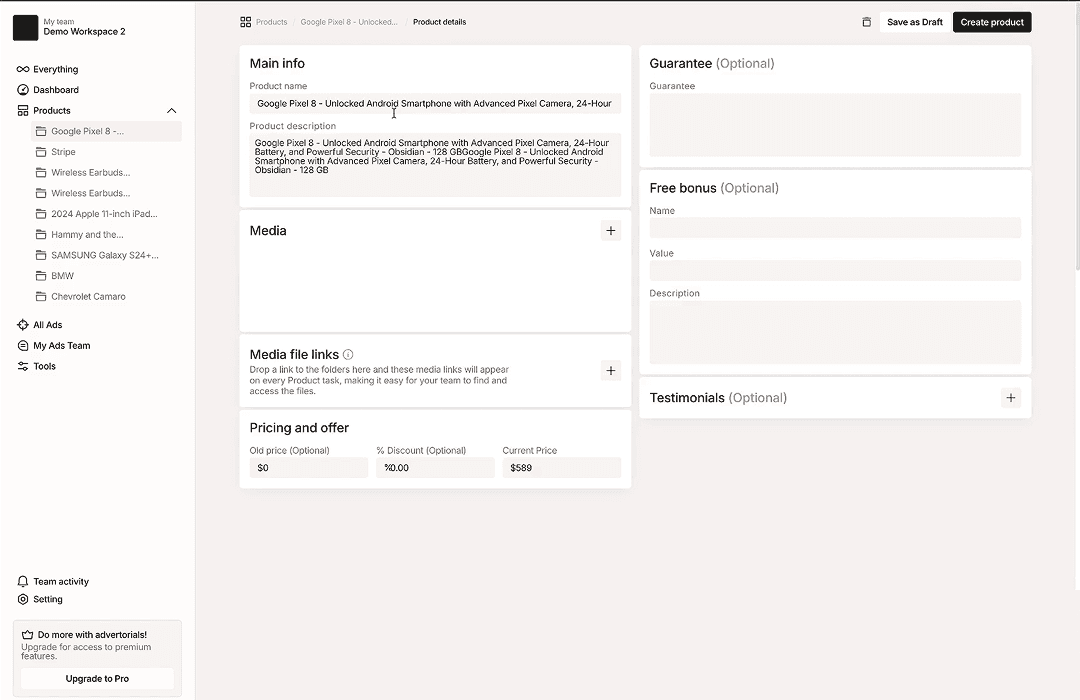
Task: Open the Dashboard page
Action: (55, 90)
